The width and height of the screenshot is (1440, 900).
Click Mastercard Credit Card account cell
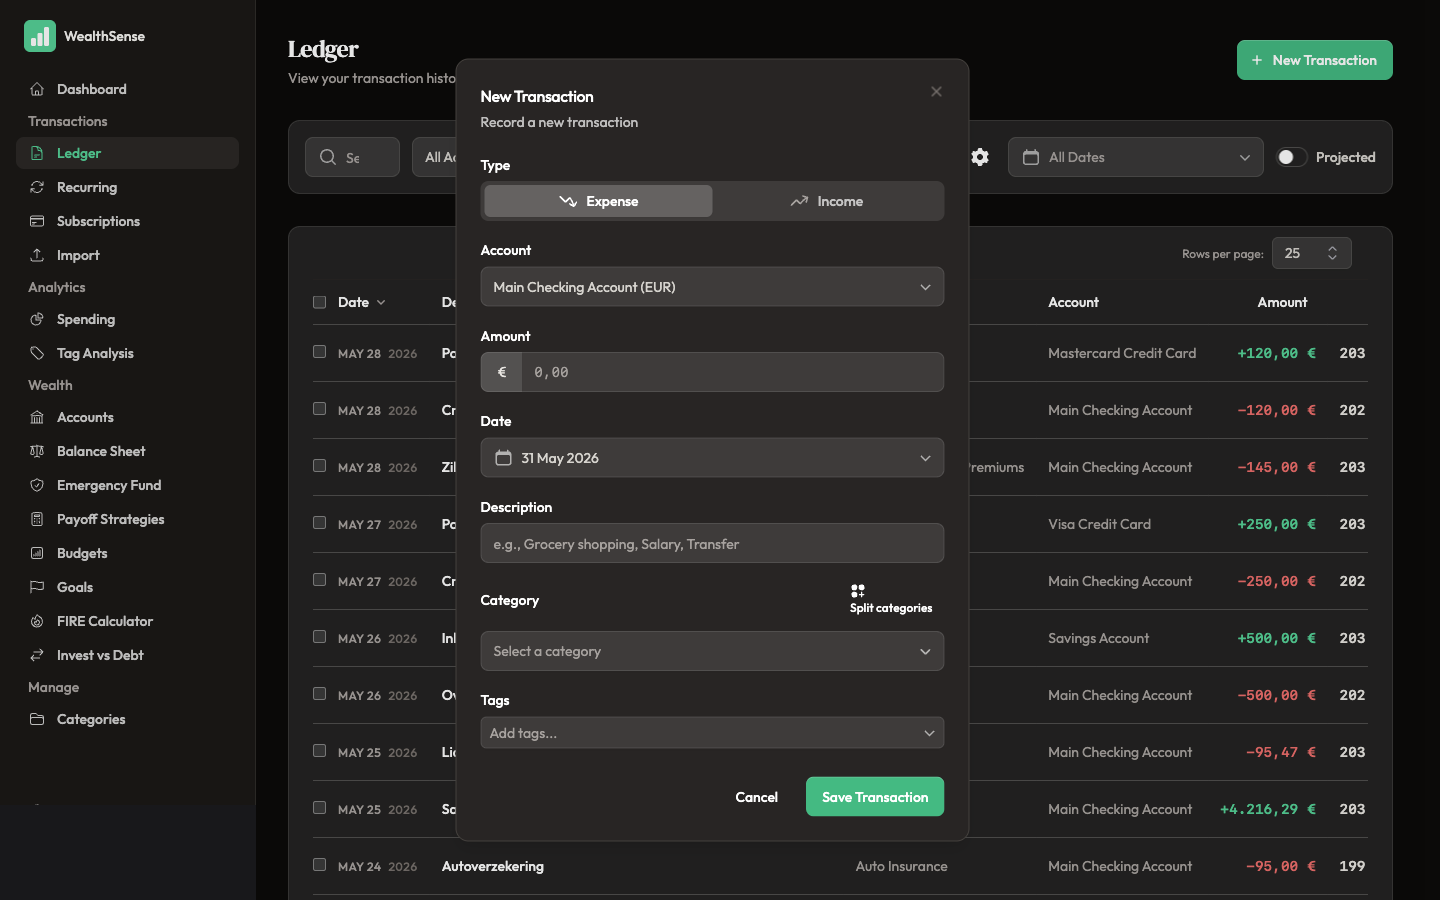coord(1122,353)
